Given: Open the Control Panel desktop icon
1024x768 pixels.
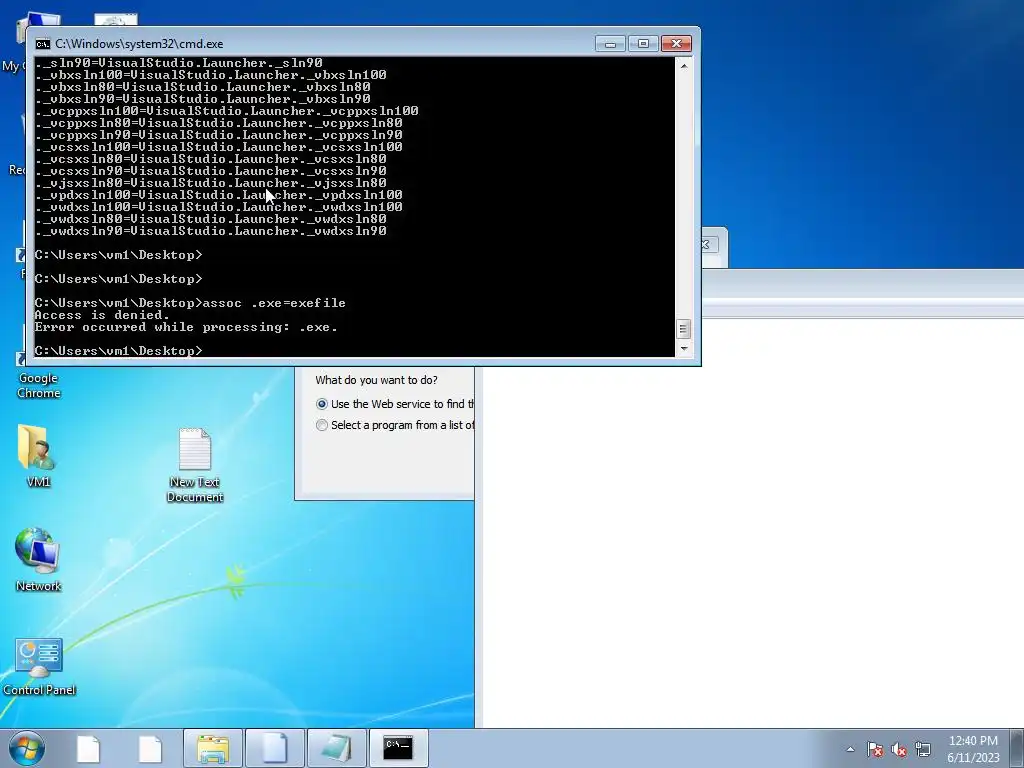Looking at the screenshot, I should 39,667.
